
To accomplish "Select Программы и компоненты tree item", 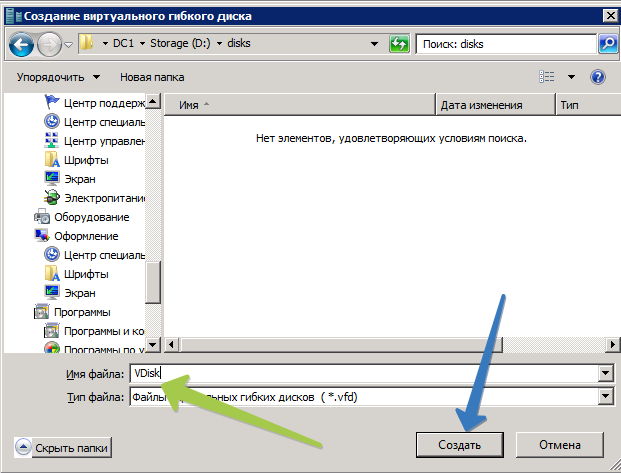I will coord(94,331).
